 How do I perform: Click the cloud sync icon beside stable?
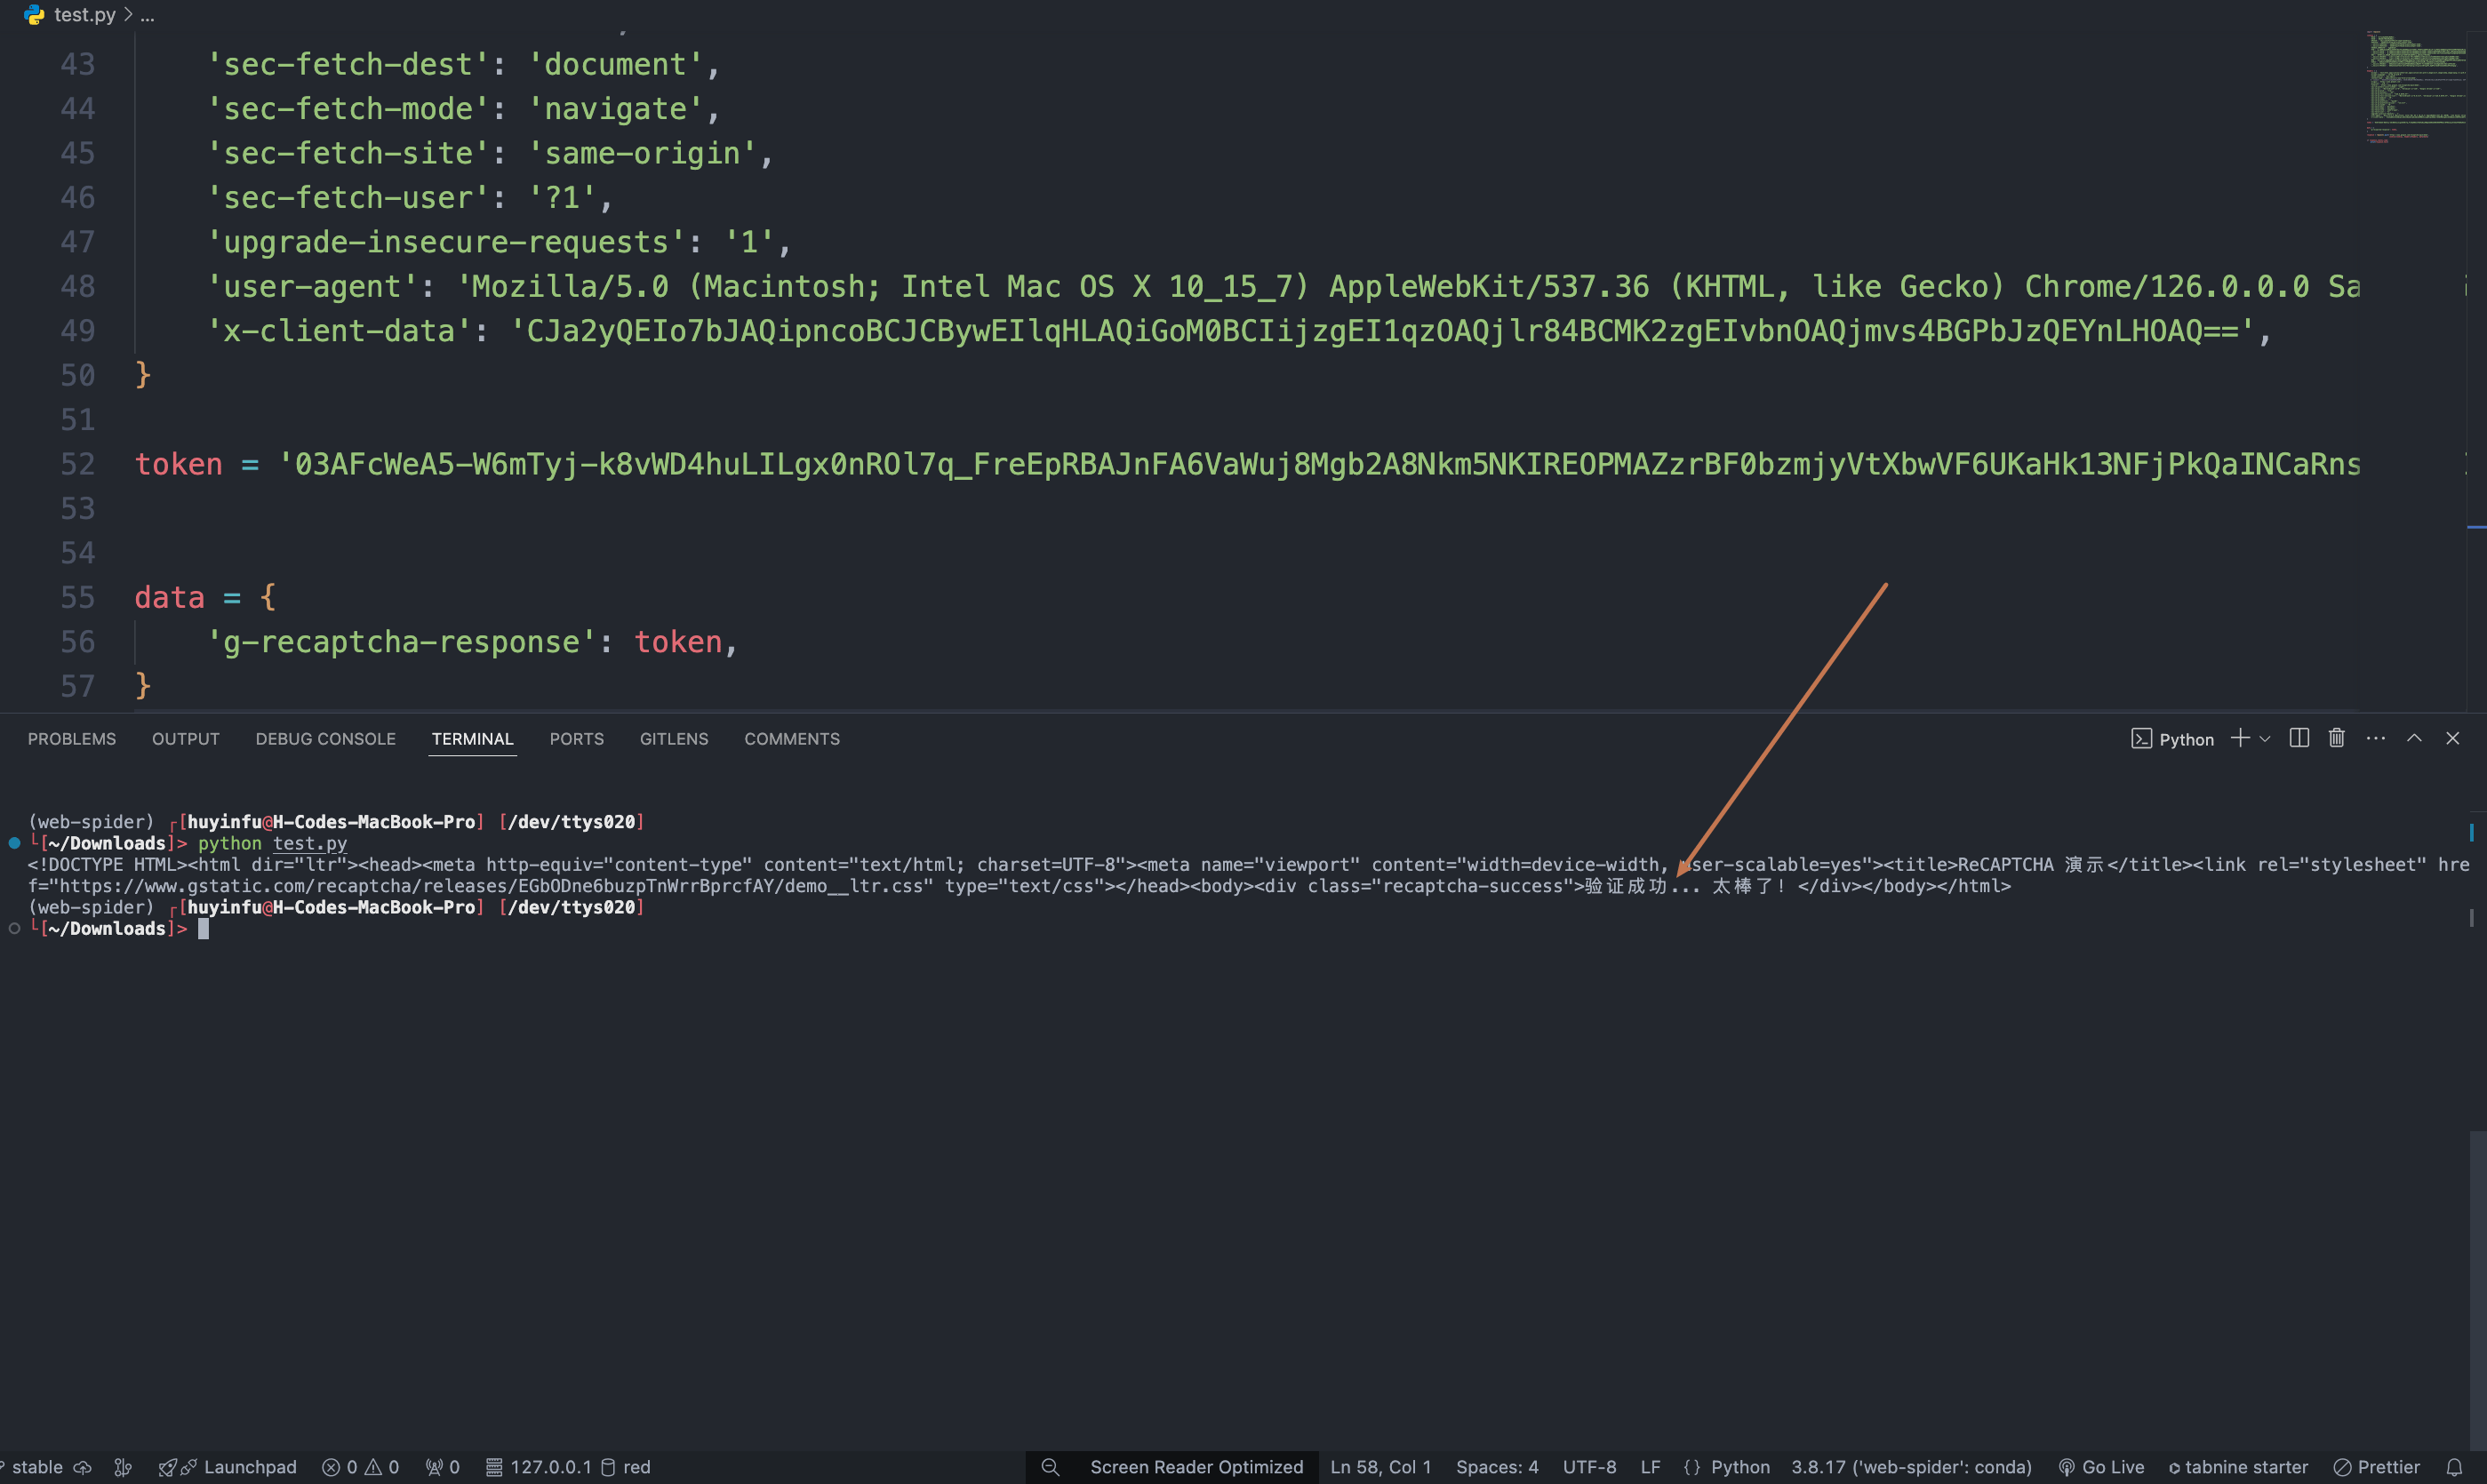(x=83, y=1467)
